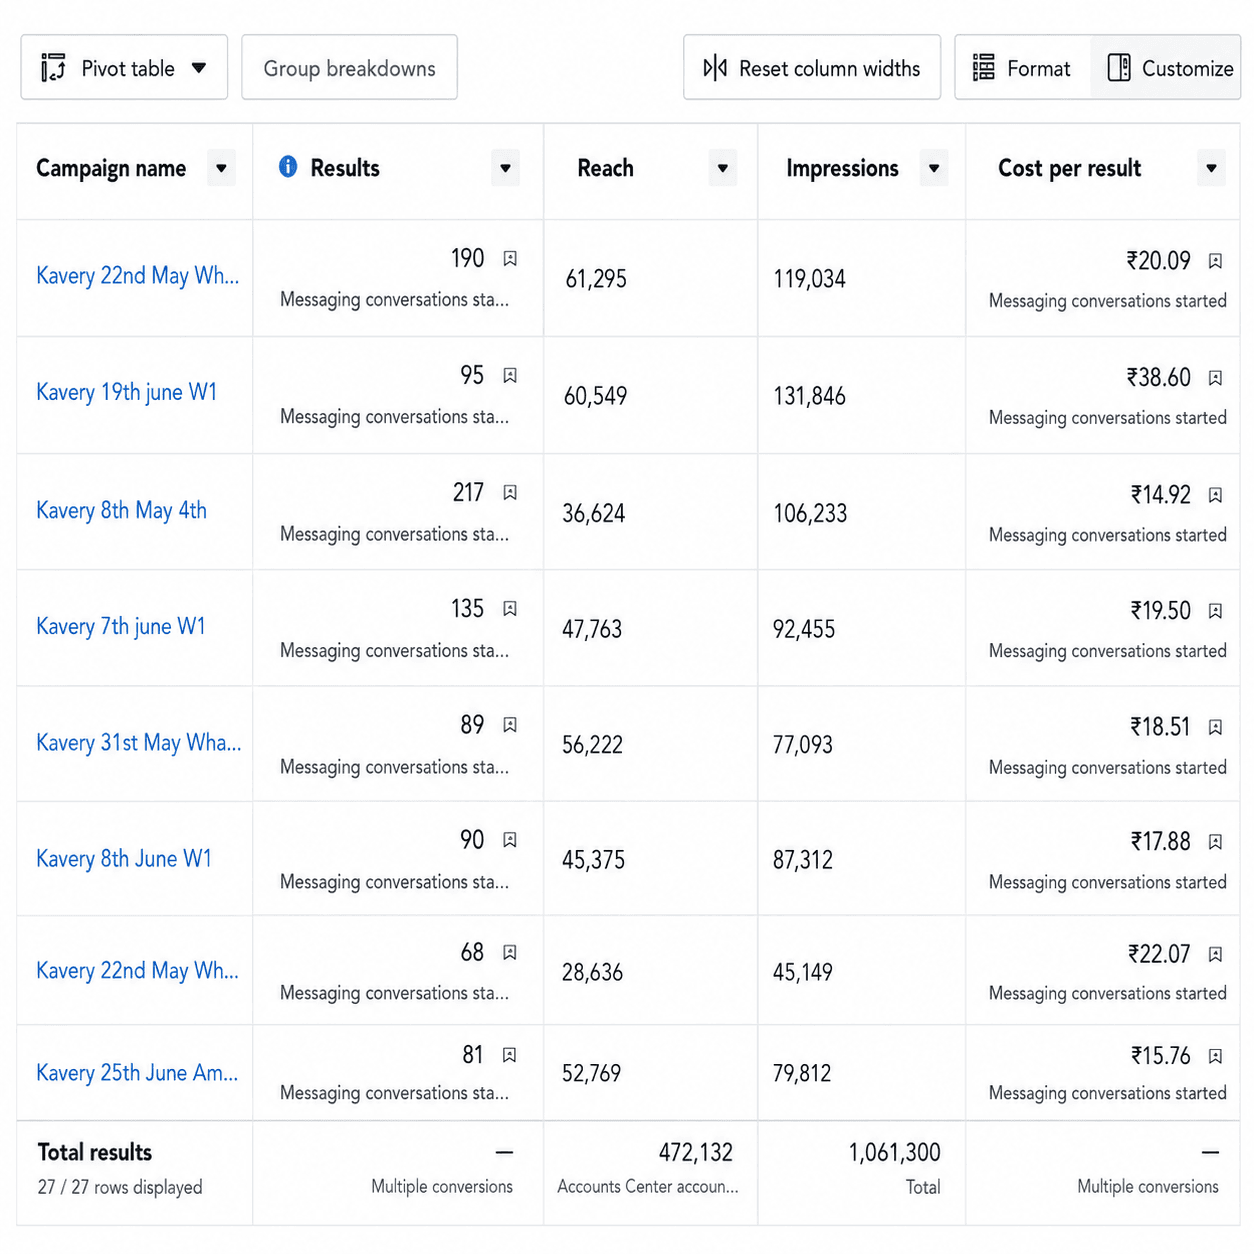Open campaign Kavery 19th june W1
1254x1254 pixels.
tap(127, 392)
